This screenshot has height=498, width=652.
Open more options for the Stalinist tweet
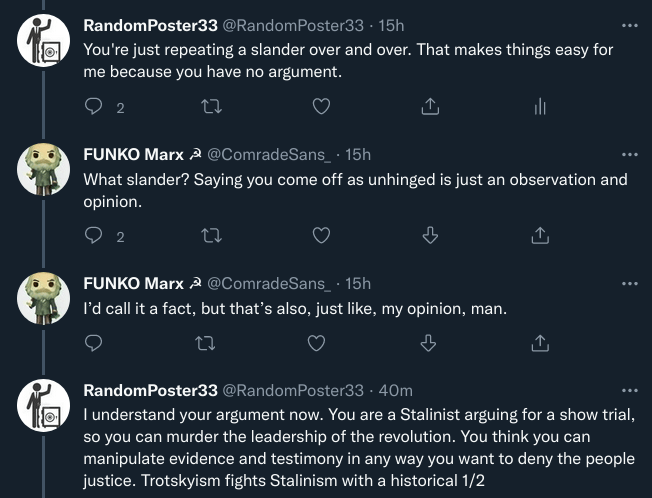(629, 390)
